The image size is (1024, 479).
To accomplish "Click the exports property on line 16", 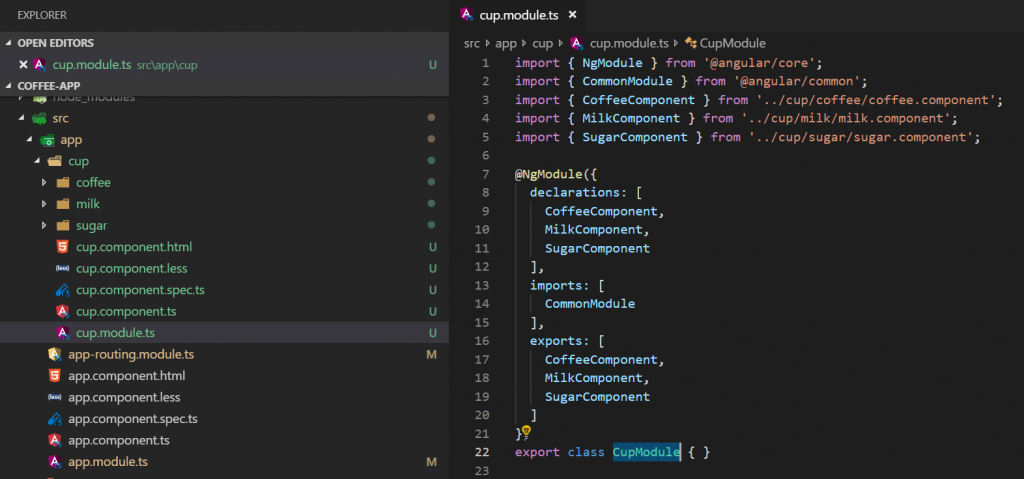I will 556,341.
